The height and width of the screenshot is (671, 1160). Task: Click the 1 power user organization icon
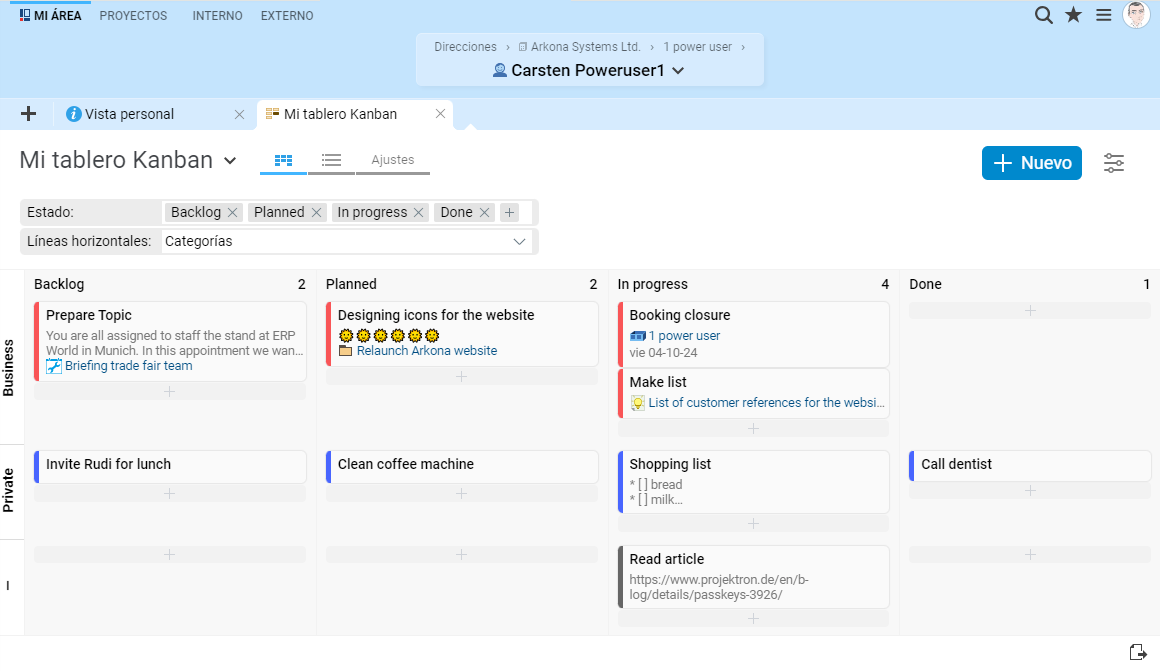click(x=638, y=336)
